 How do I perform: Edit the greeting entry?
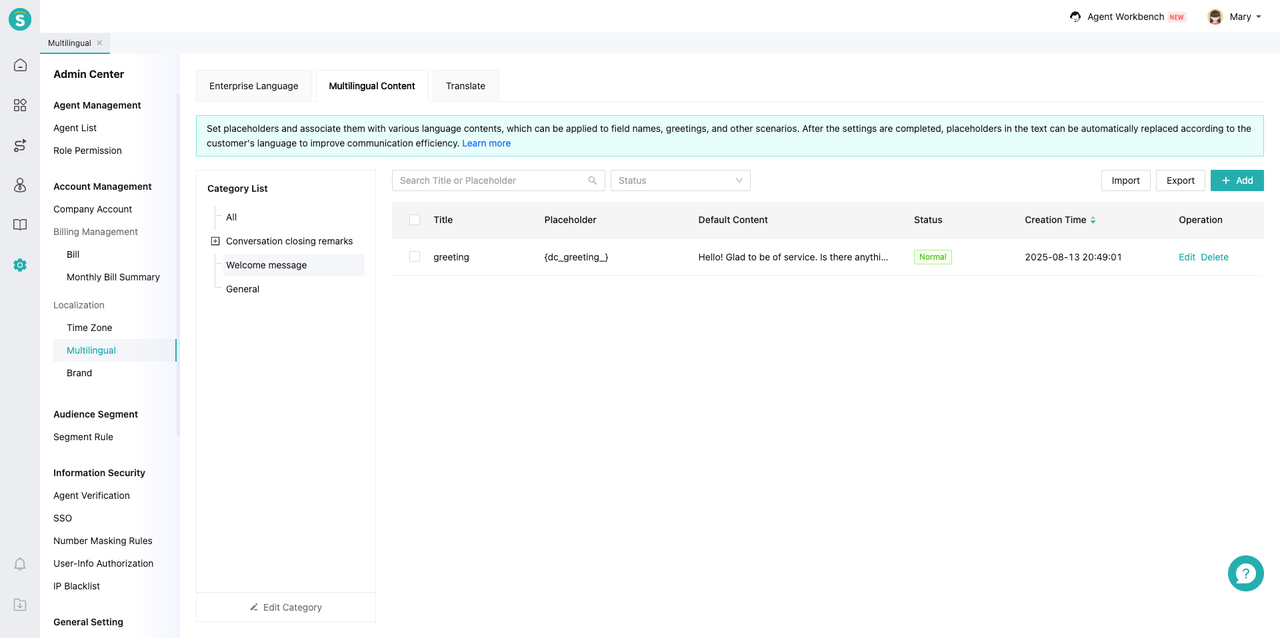pyautogui.click(x=1187, y=257)
